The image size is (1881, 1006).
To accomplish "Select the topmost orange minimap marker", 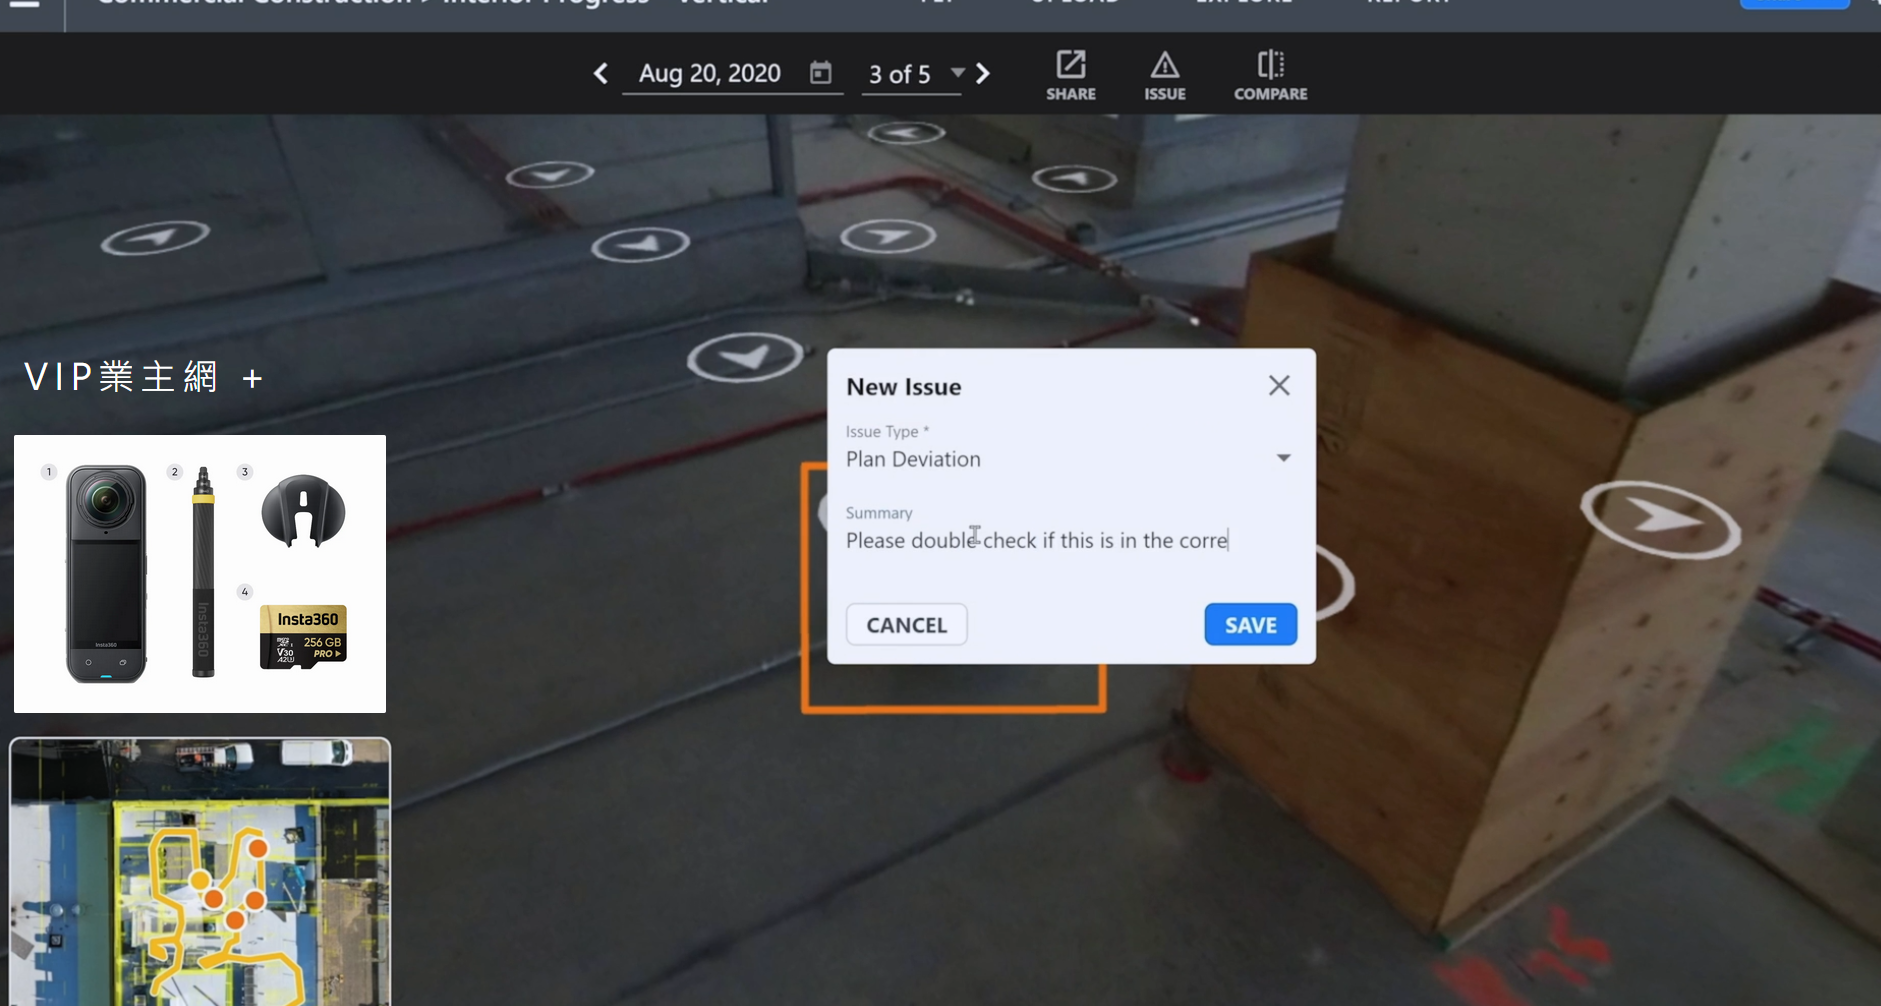I will point(258,849).
